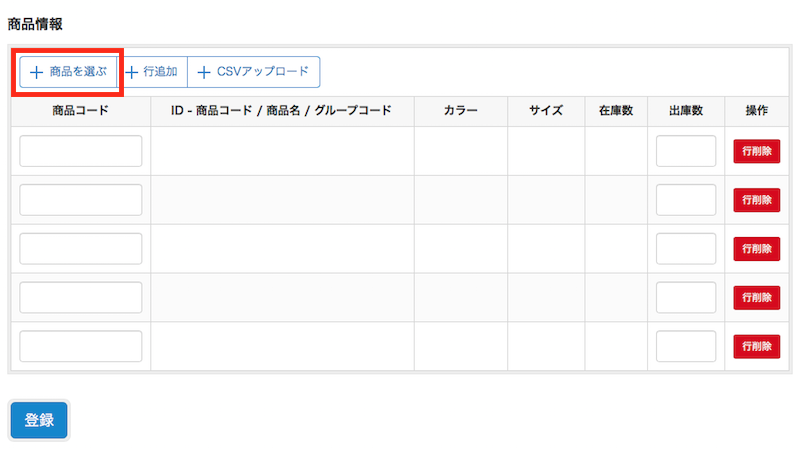Add a row with 行追加
Screen dimensions: 800x450
pyautogui.click(x=152, y=72)
